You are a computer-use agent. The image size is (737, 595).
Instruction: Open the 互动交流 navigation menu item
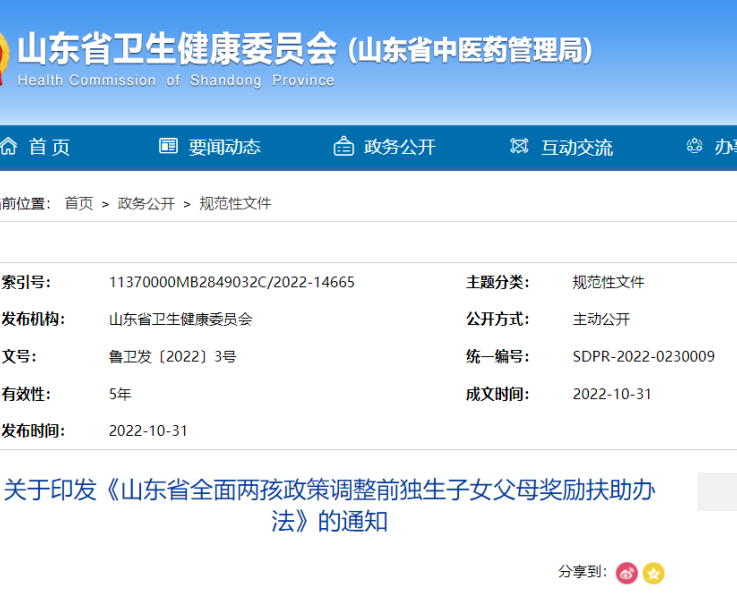tap(577, 148)
